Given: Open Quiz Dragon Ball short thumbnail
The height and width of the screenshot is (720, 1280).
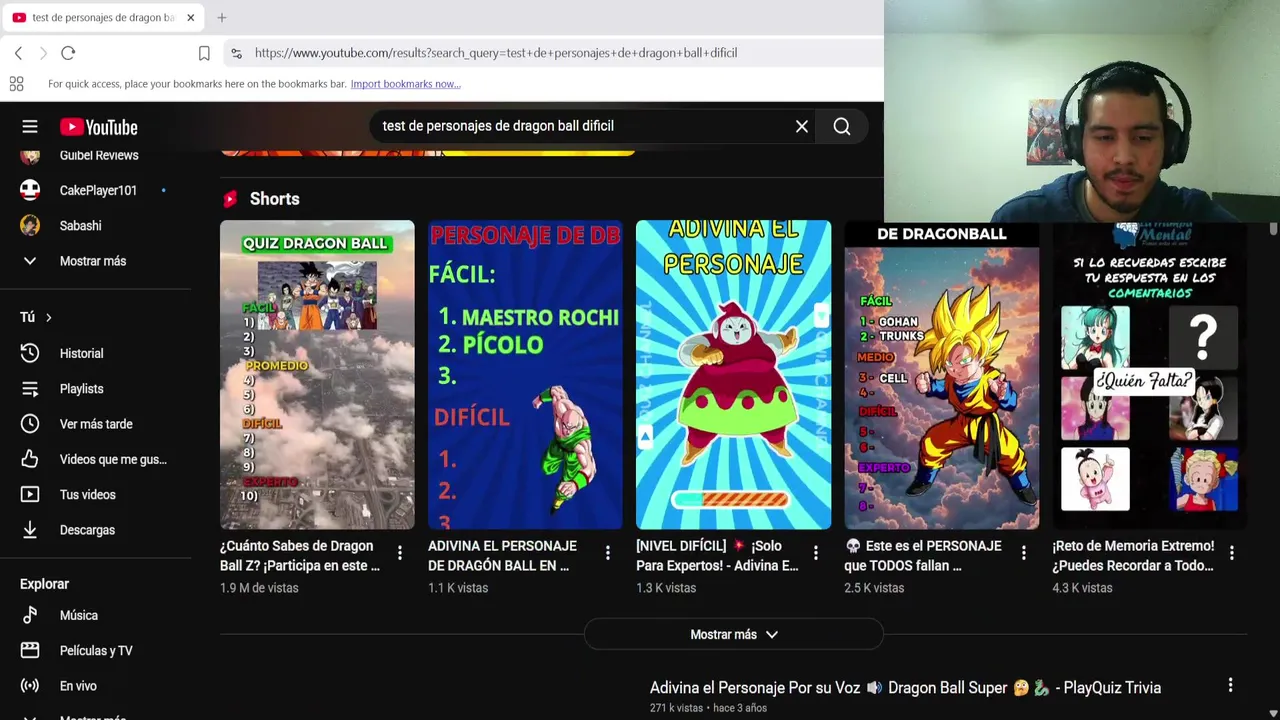Looking at the screenshot, I should click(317, 375).
